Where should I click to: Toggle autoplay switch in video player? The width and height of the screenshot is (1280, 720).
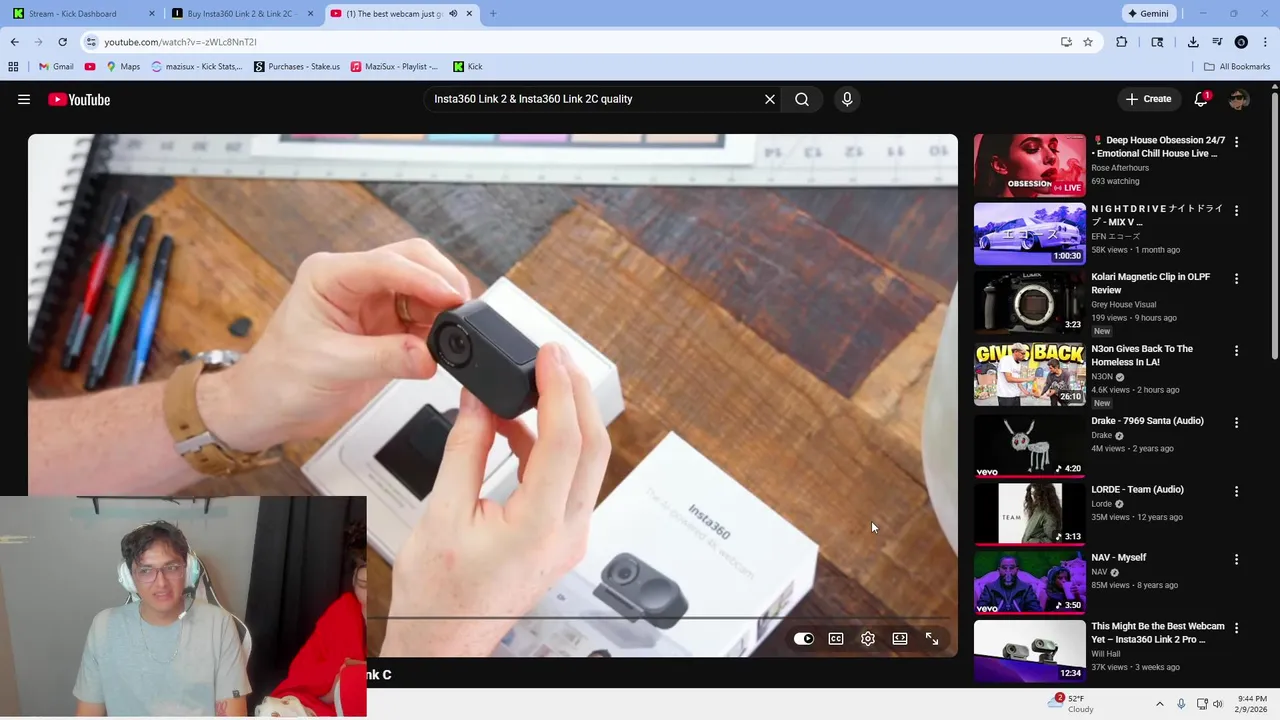(x=804, y=639)
